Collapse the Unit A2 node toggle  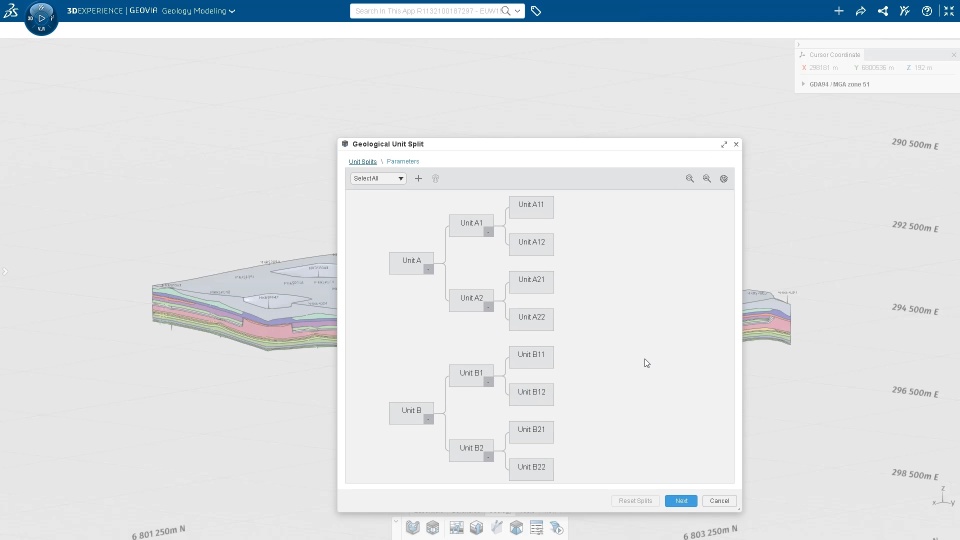[488, 307]
